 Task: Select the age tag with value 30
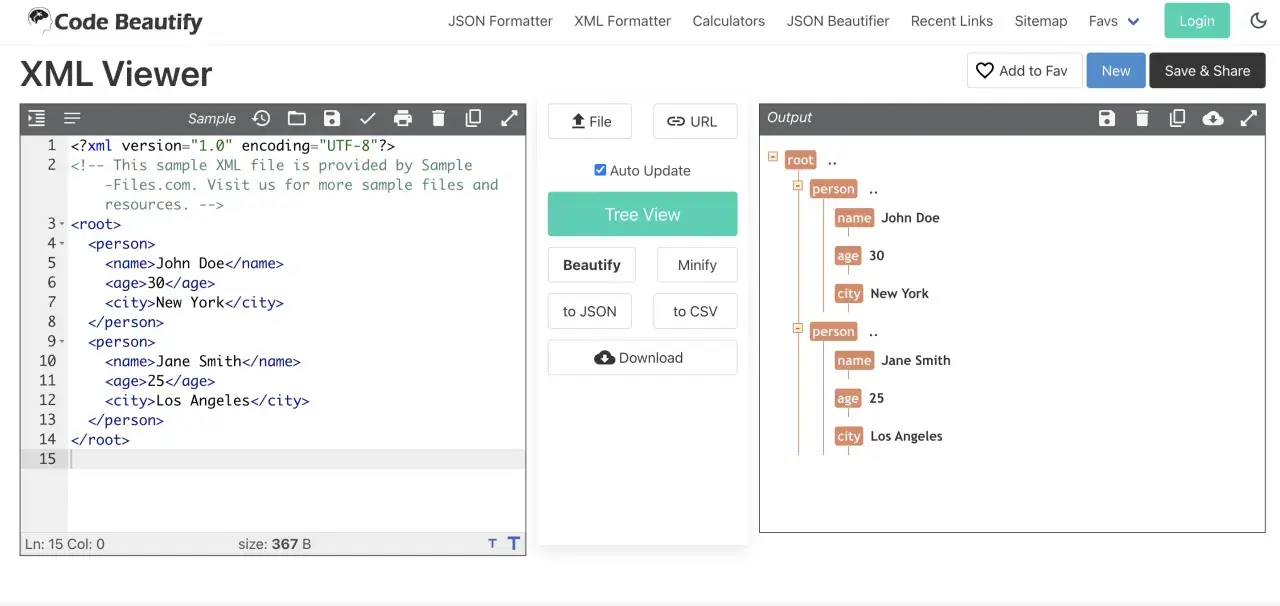click(848, 256)
